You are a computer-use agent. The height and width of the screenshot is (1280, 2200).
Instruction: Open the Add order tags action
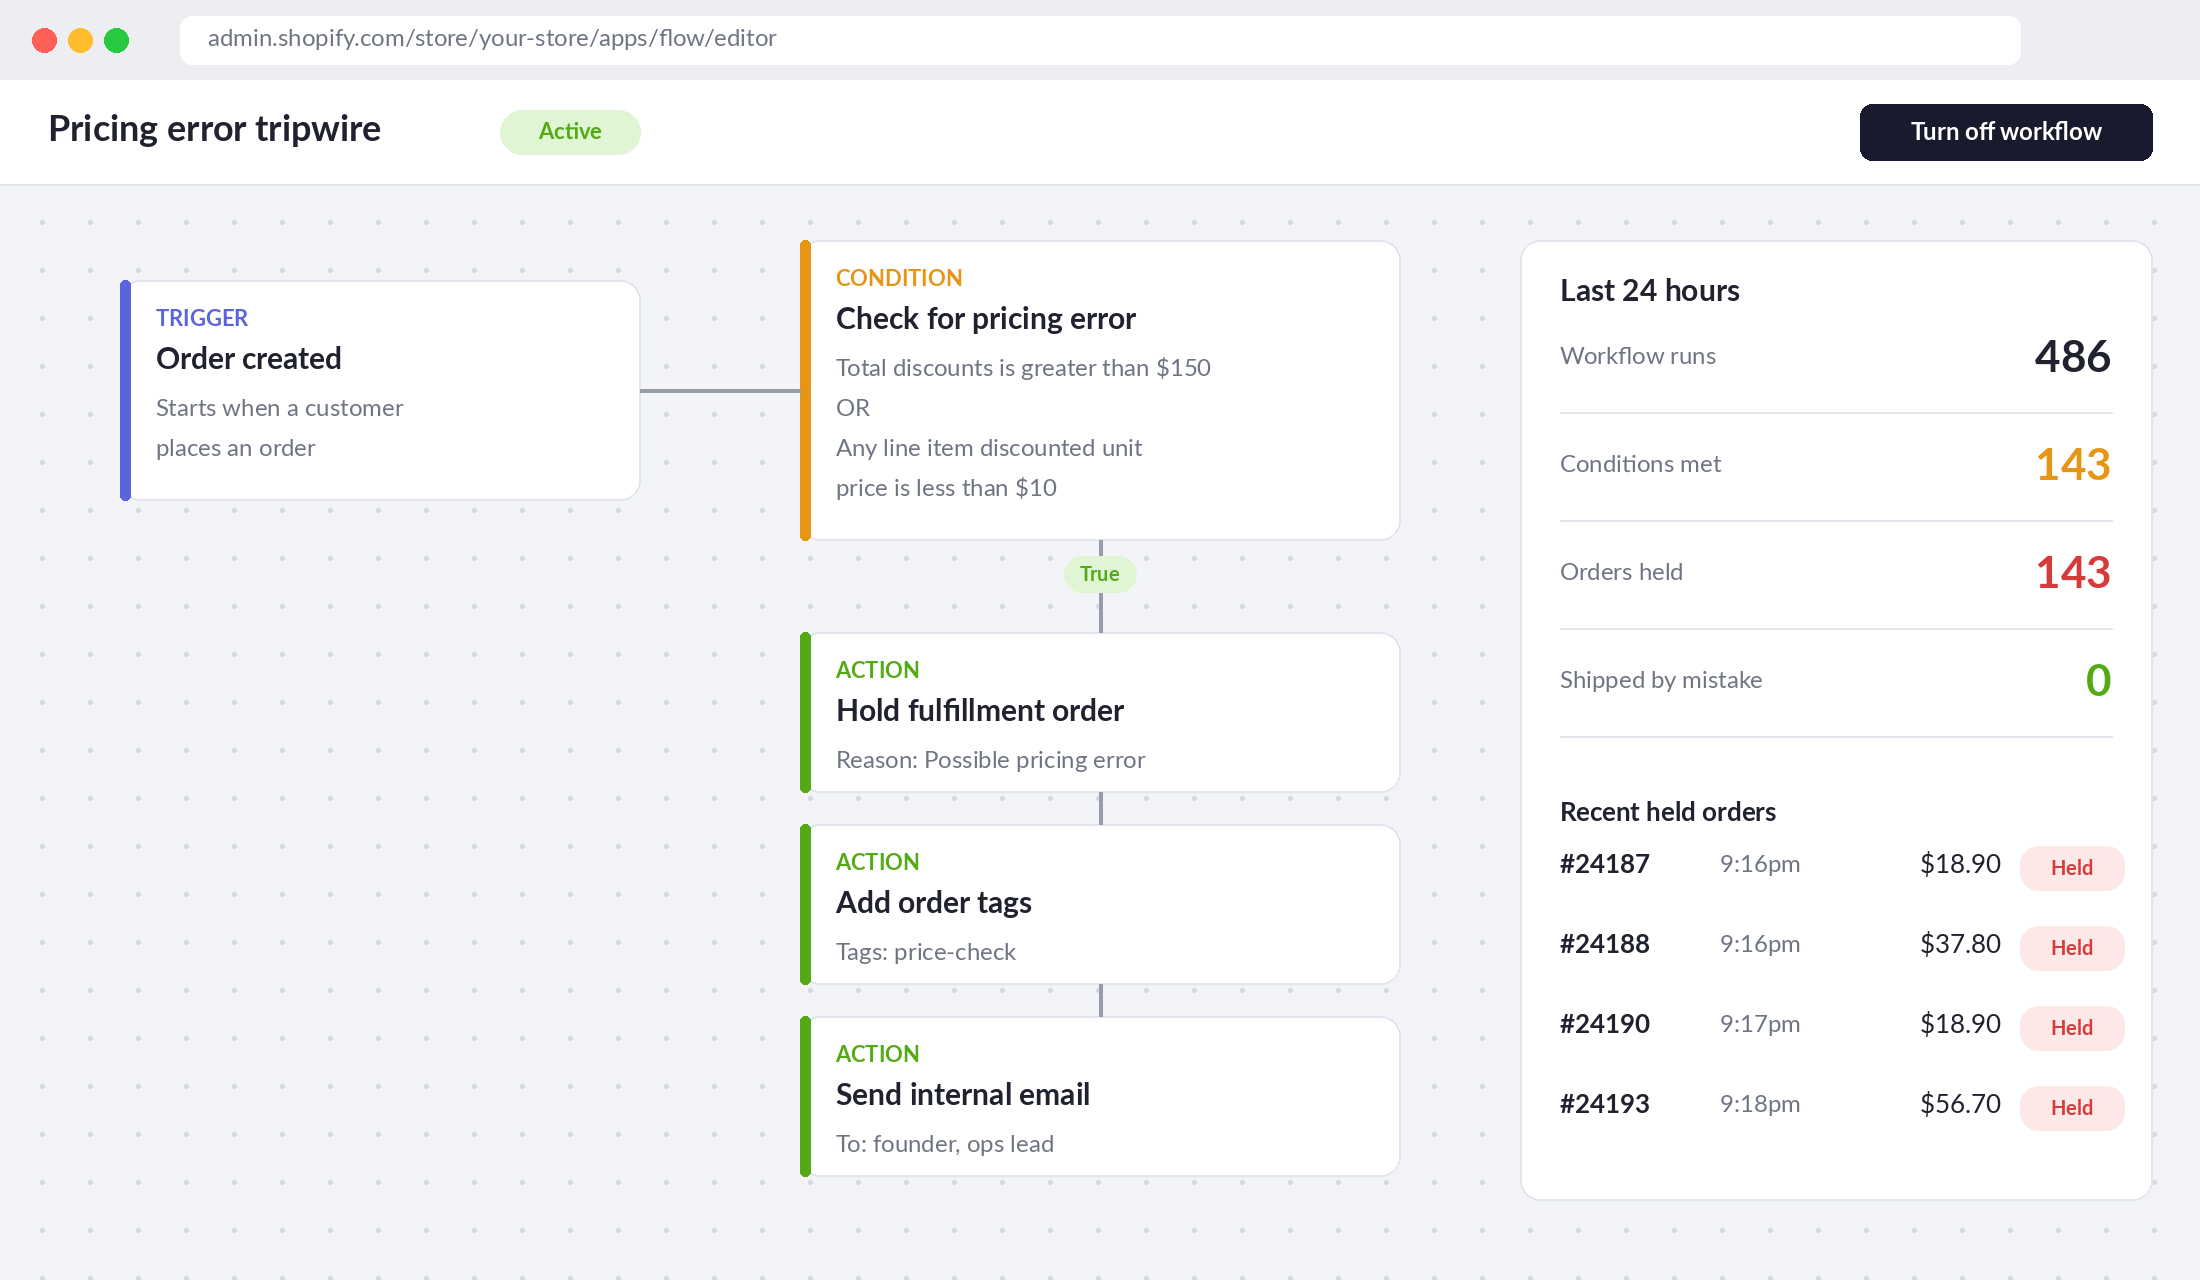(1100, 904)
